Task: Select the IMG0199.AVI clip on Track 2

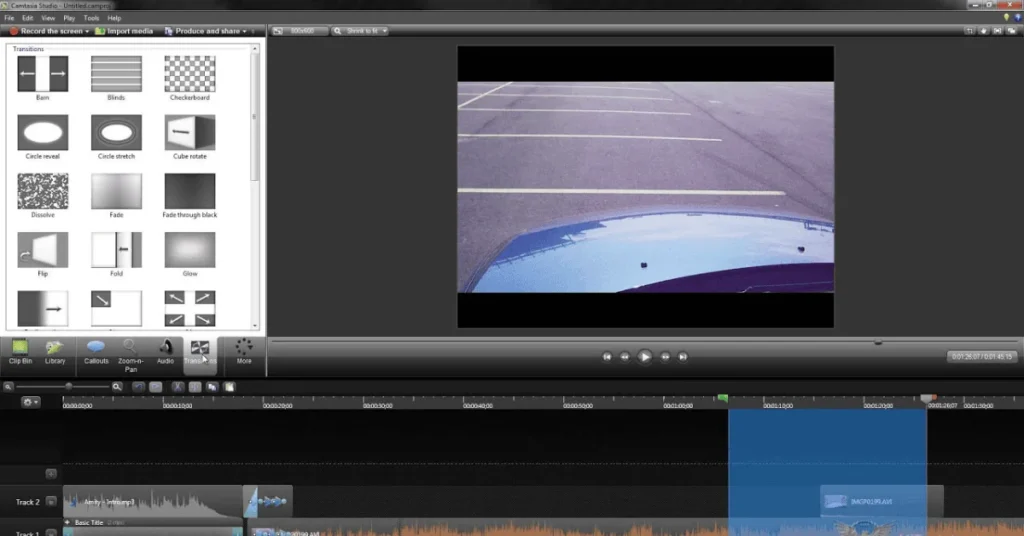Action: (882, 501)
